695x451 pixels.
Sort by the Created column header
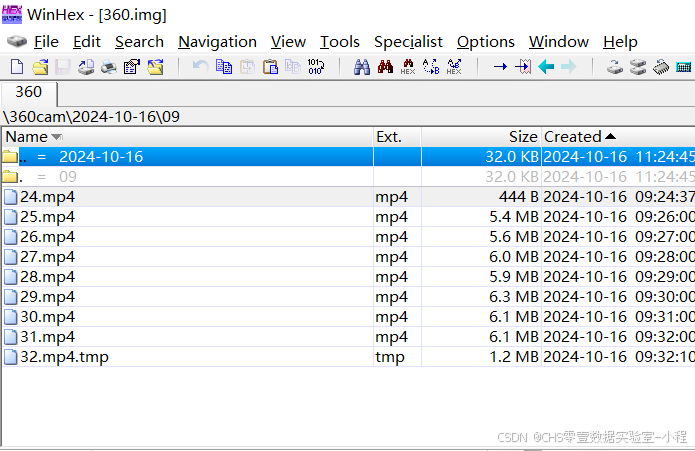point(618,136)
